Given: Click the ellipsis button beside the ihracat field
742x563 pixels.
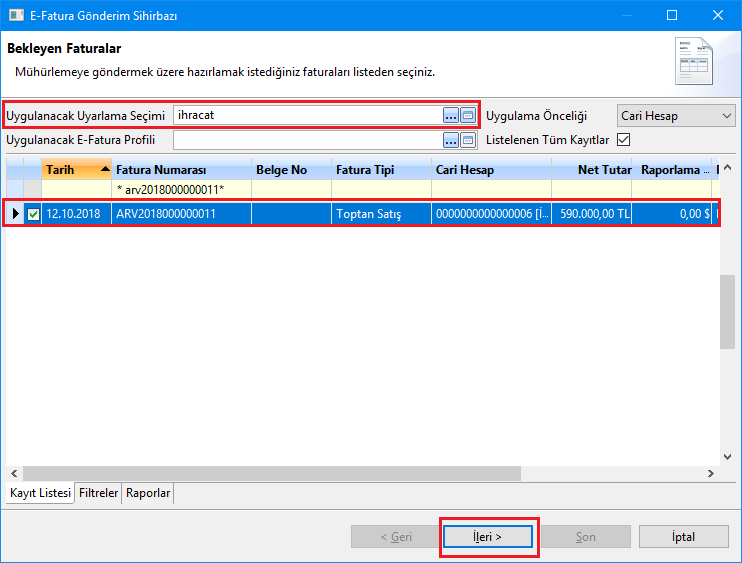Looking at the screenshot, I should coord(450,115).
